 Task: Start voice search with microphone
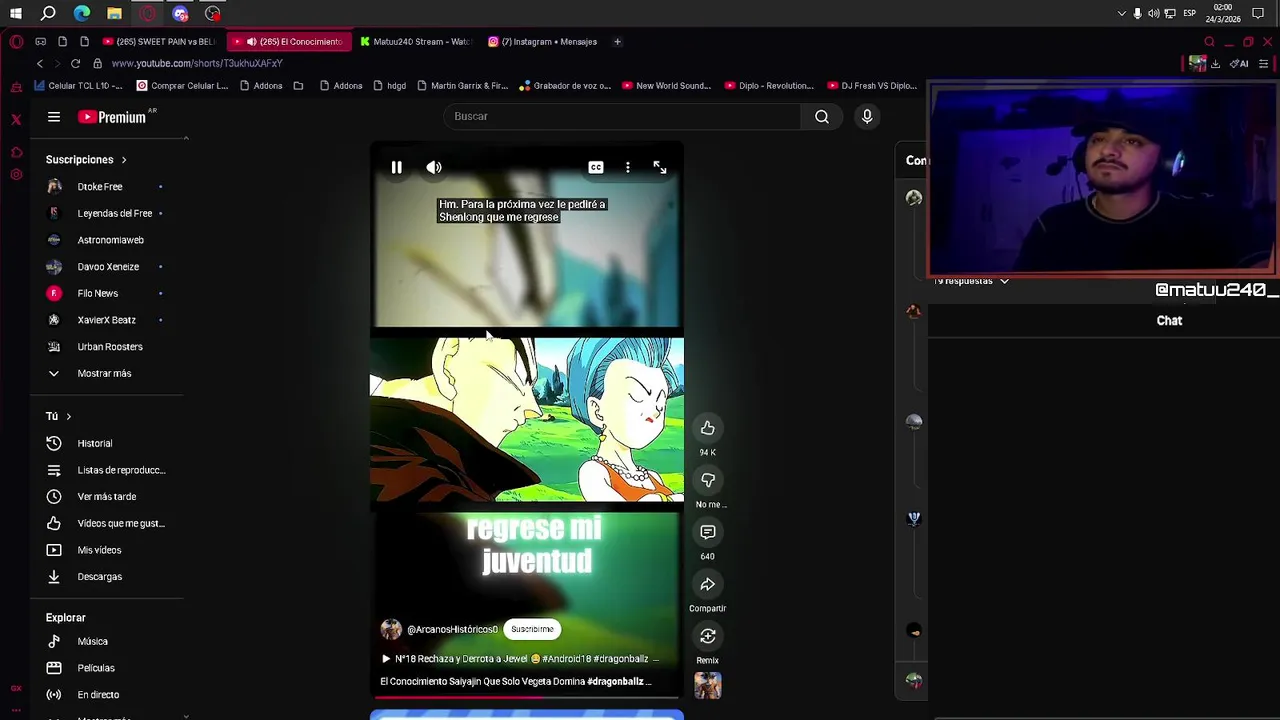[867, 116]
